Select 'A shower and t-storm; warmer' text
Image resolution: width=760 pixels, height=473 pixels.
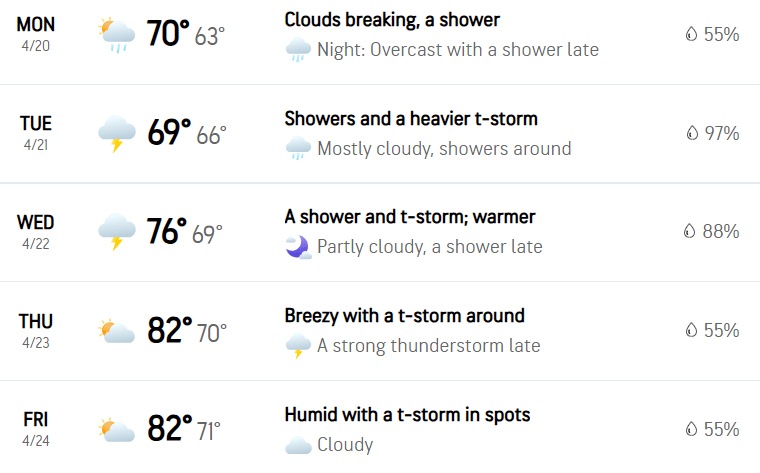[410, 217]
